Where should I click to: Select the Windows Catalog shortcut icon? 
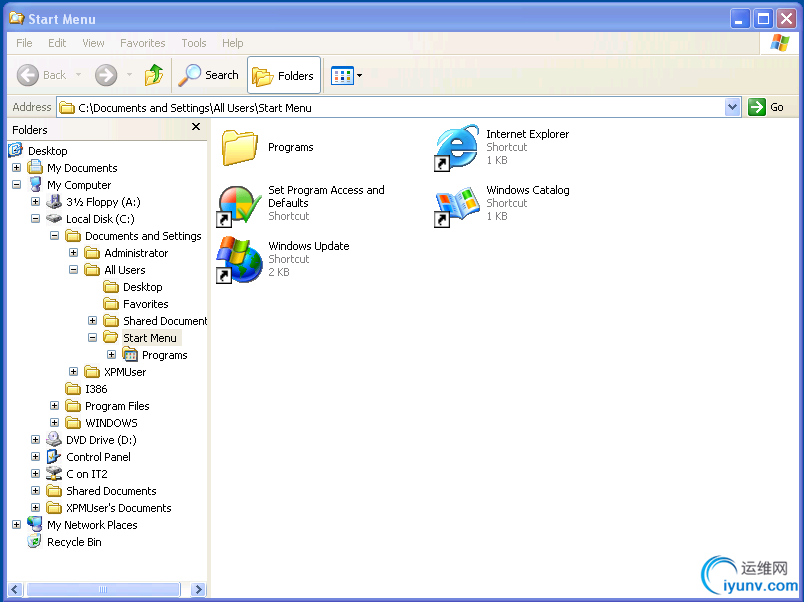pyautogui.click(x=456, y=206)
